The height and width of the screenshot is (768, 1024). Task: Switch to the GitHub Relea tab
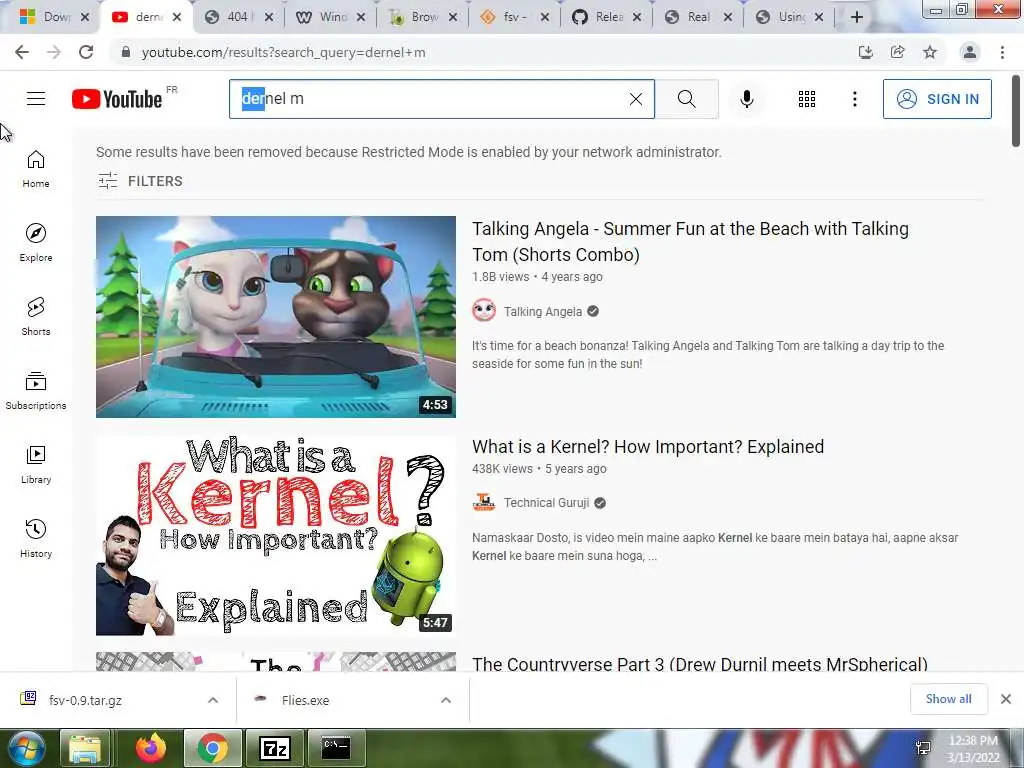[x=607, y=17]
